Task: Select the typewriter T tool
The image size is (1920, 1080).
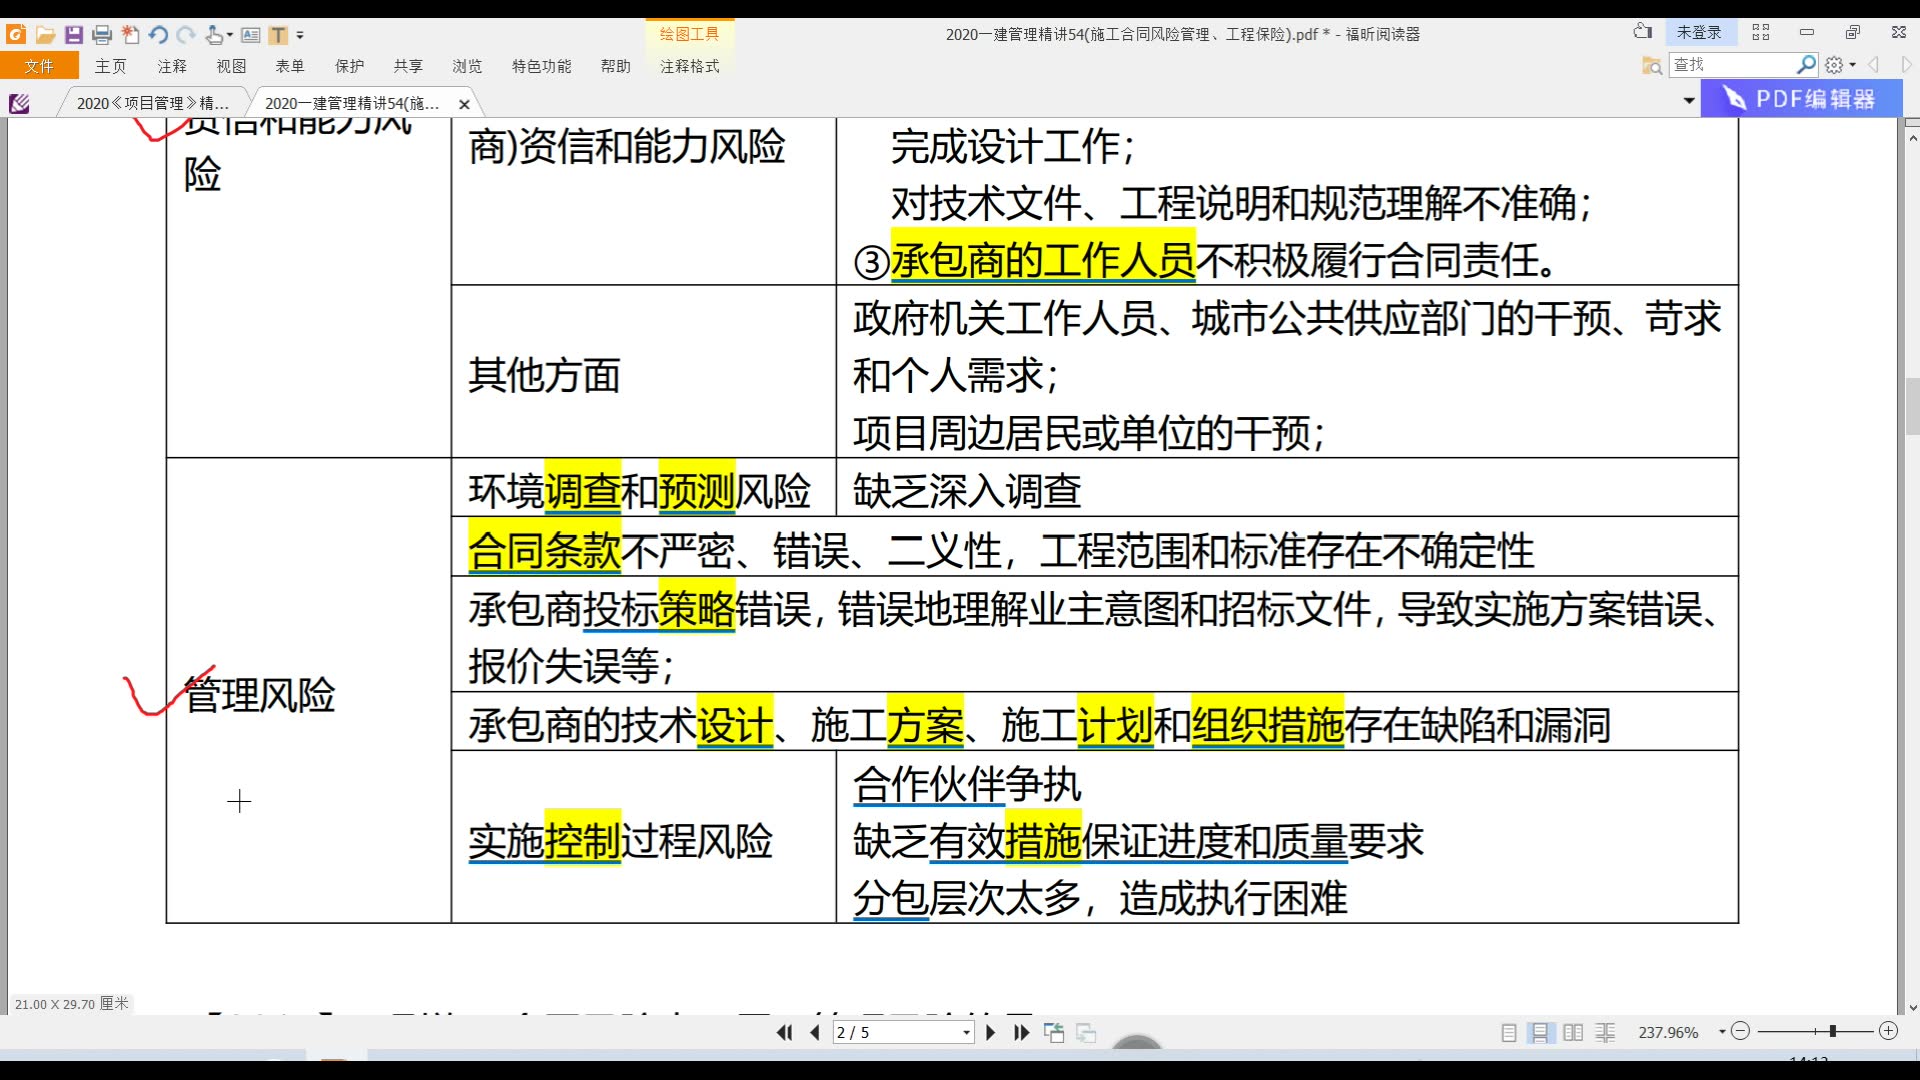Action: 278,35
